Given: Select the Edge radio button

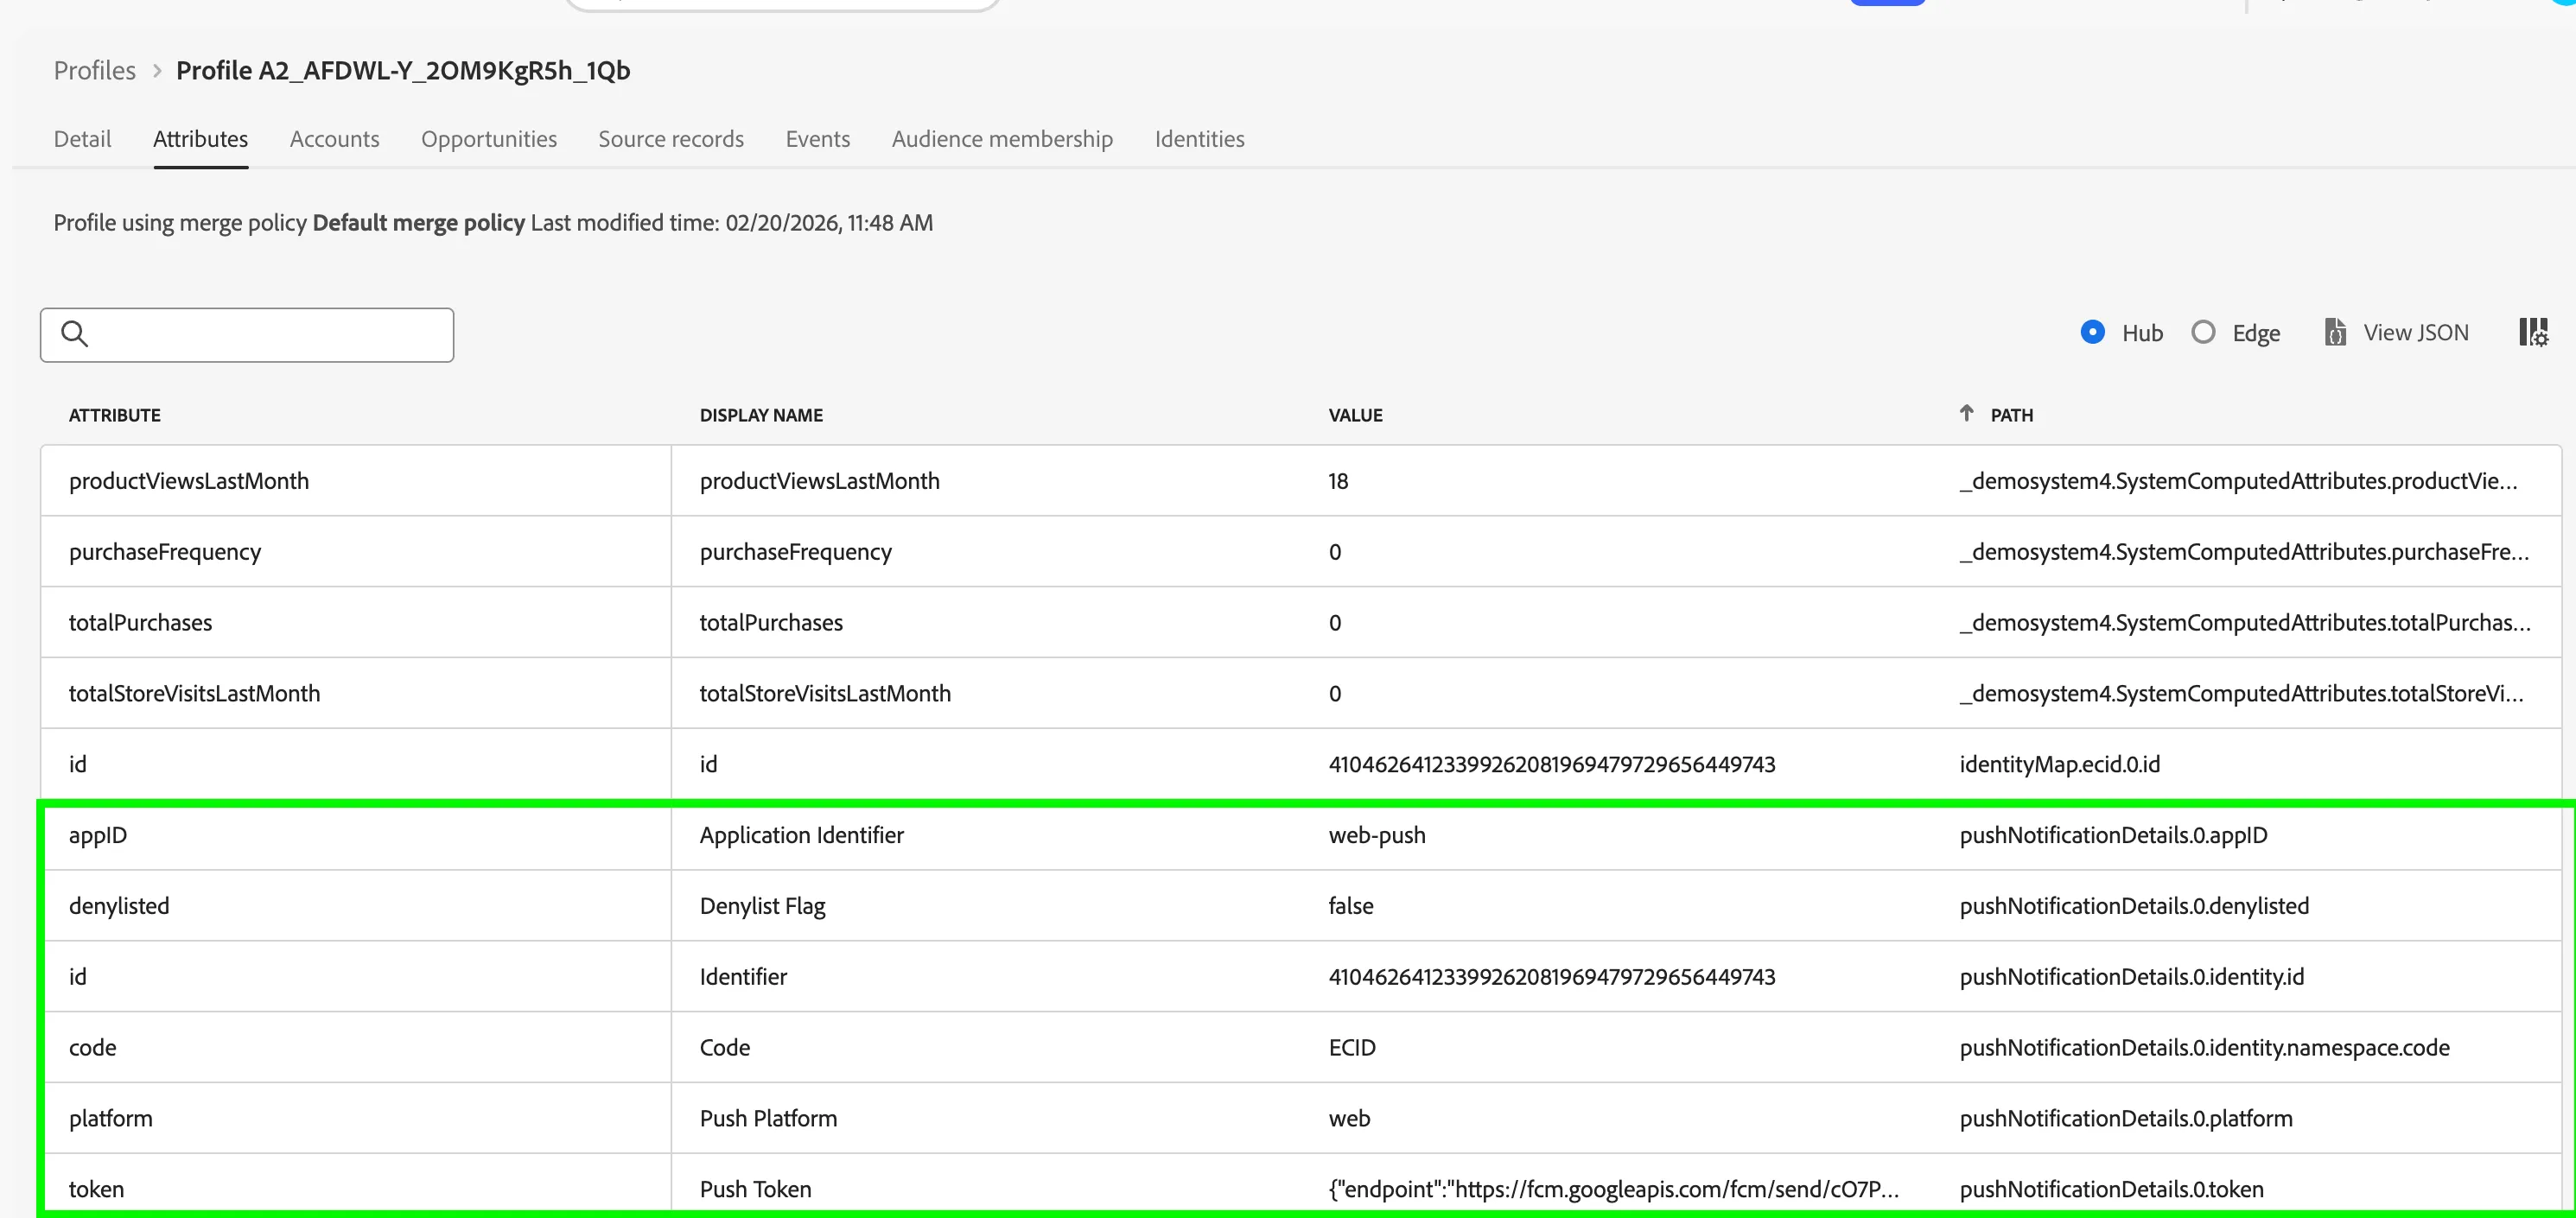Looking at the screenshot, I should click(x=2203, y=332).
